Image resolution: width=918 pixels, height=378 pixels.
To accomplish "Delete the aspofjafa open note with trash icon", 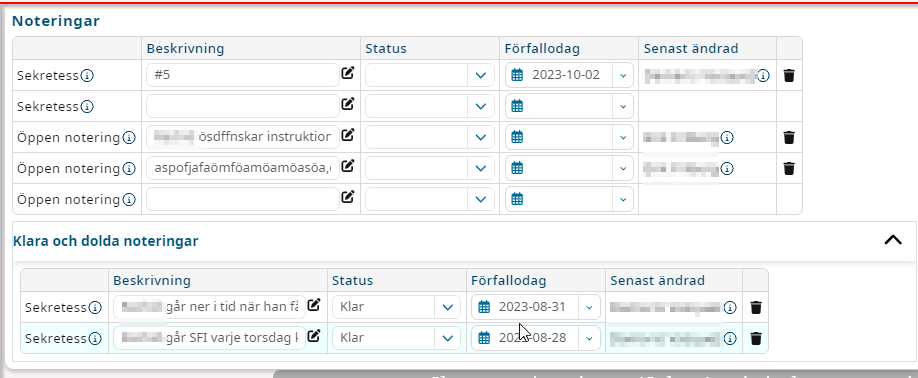I will click(789, 169).
